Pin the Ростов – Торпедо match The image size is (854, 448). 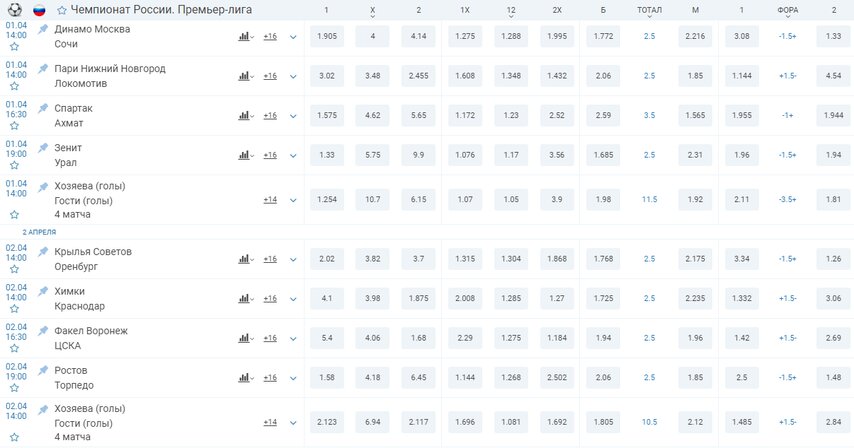click(x=43, y=370)
